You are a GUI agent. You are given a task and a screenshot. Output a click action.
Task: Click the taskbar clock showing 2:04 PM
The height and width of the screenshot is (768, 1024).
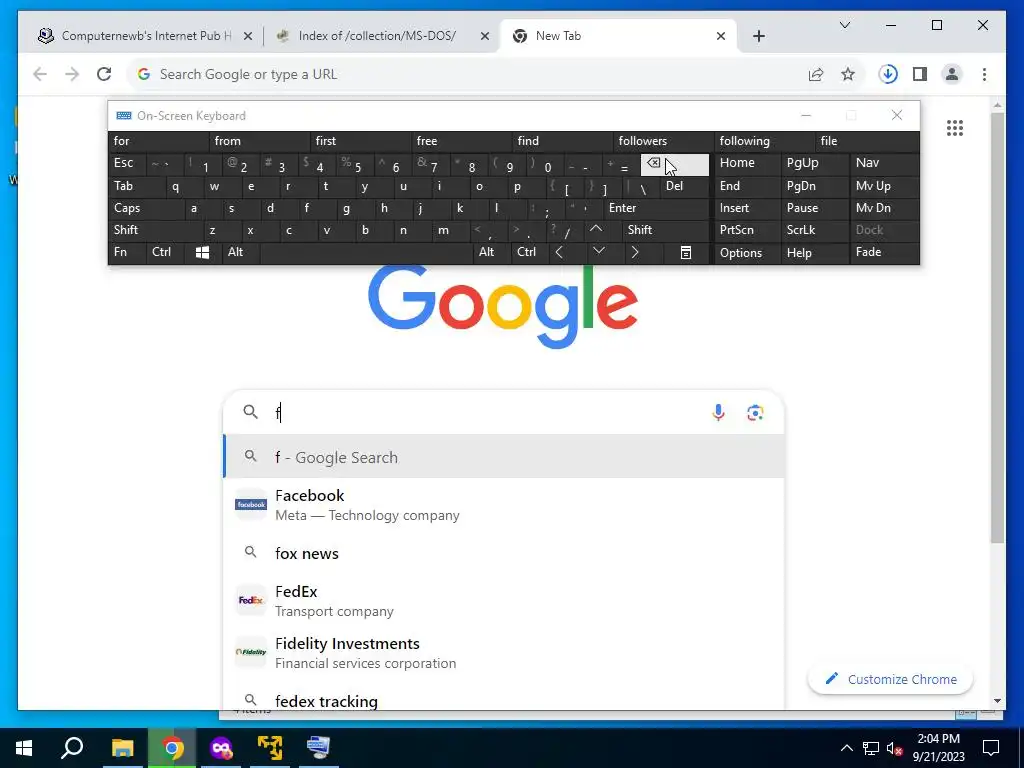(x=938, y=748)
